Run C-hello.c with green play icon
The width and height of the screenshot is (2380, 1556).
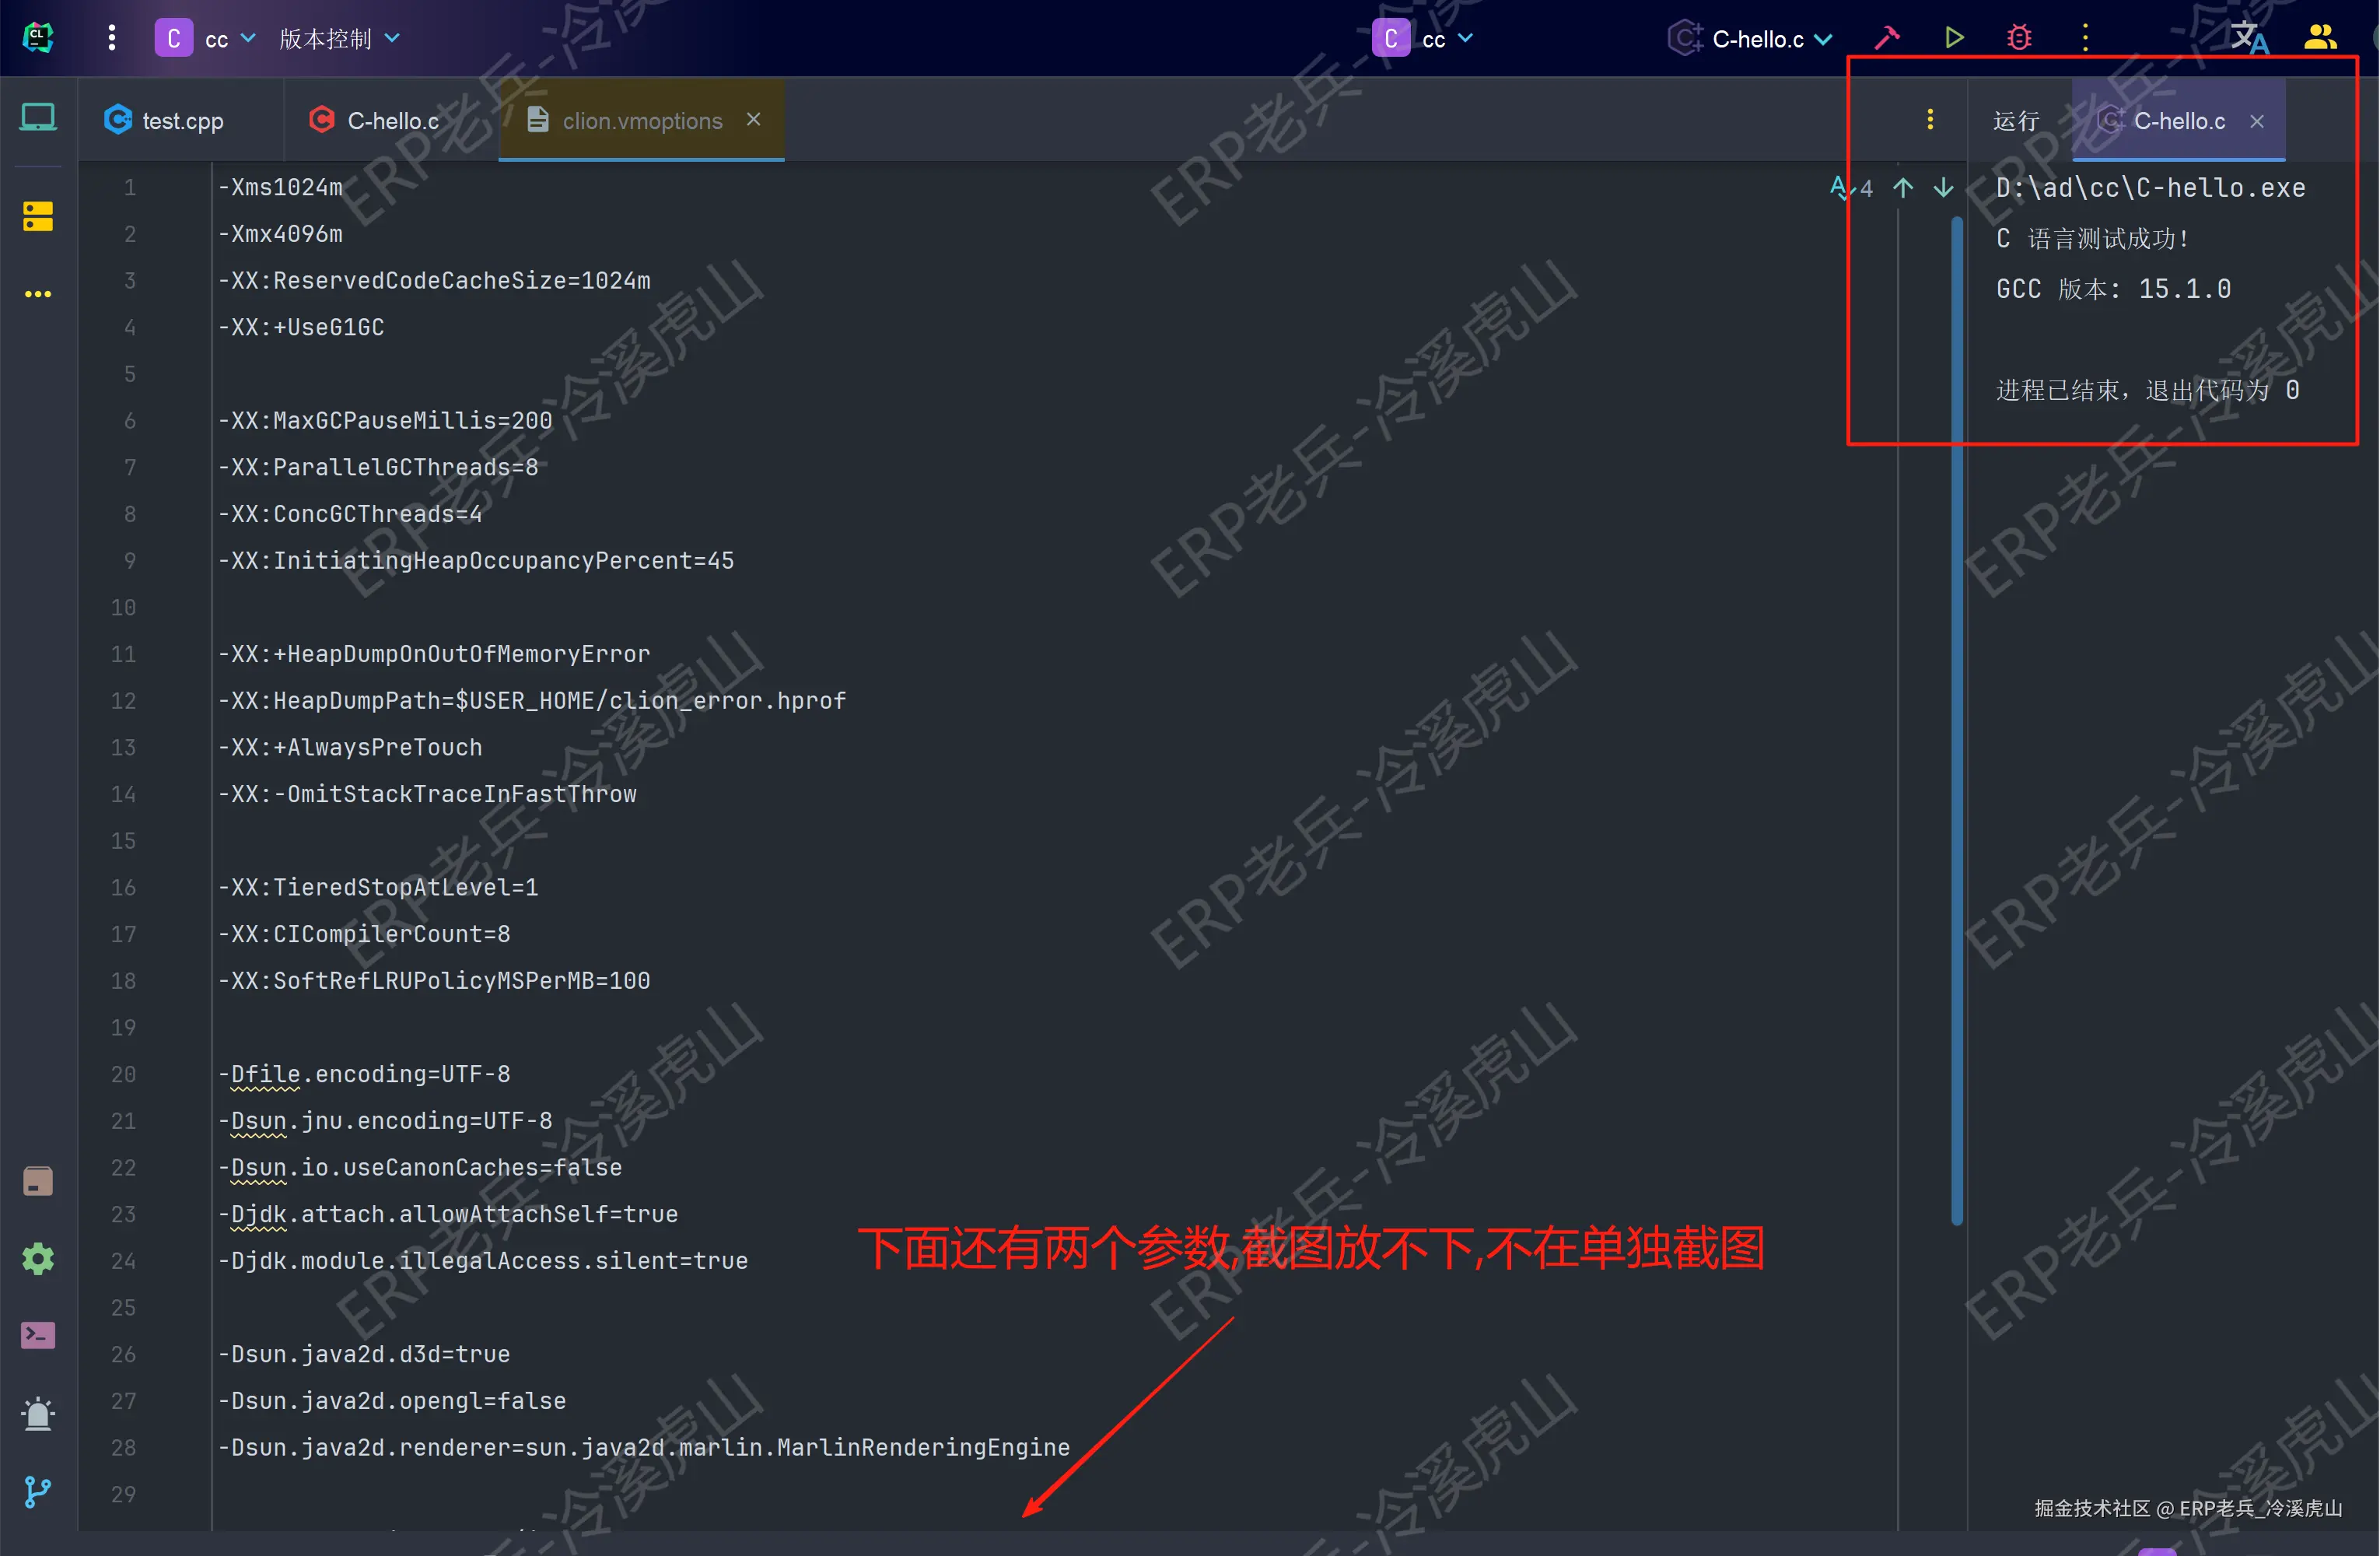point(1954,38)
